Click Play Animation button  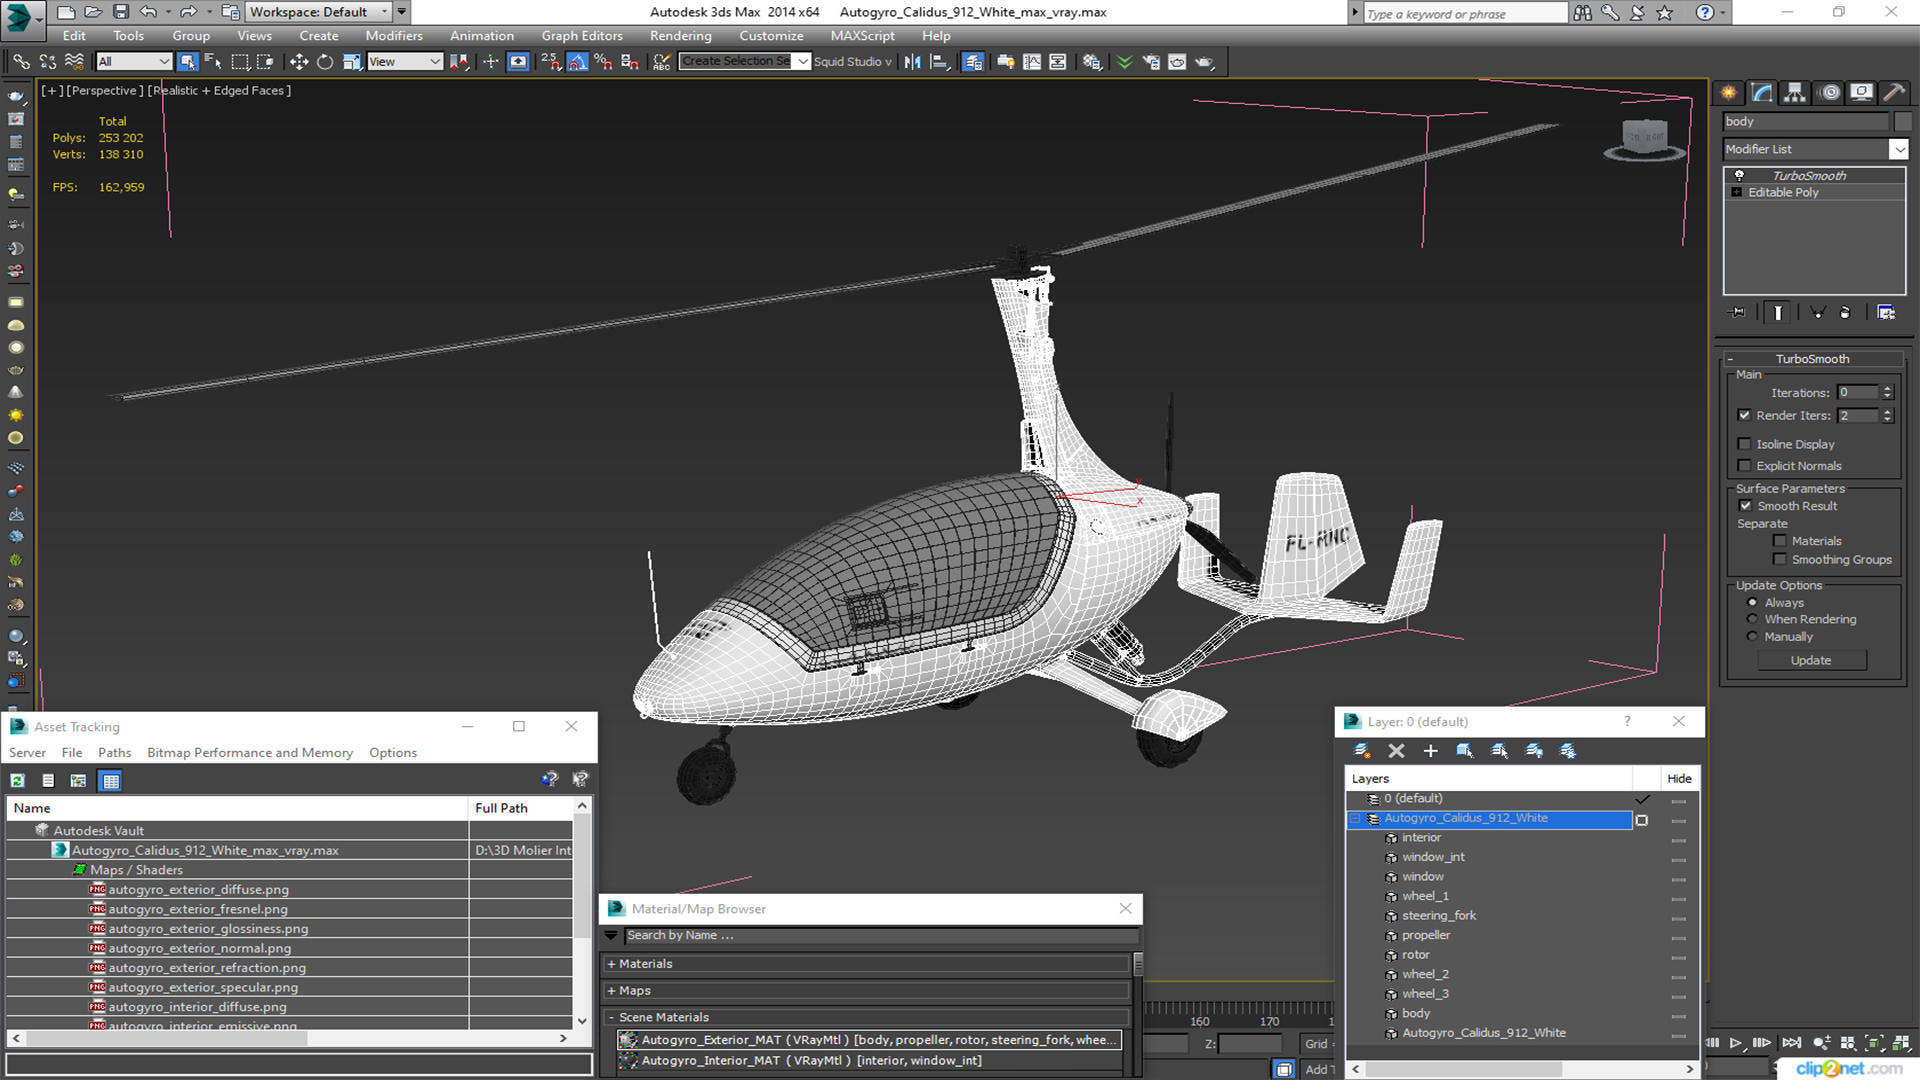click(1736, 1043)
